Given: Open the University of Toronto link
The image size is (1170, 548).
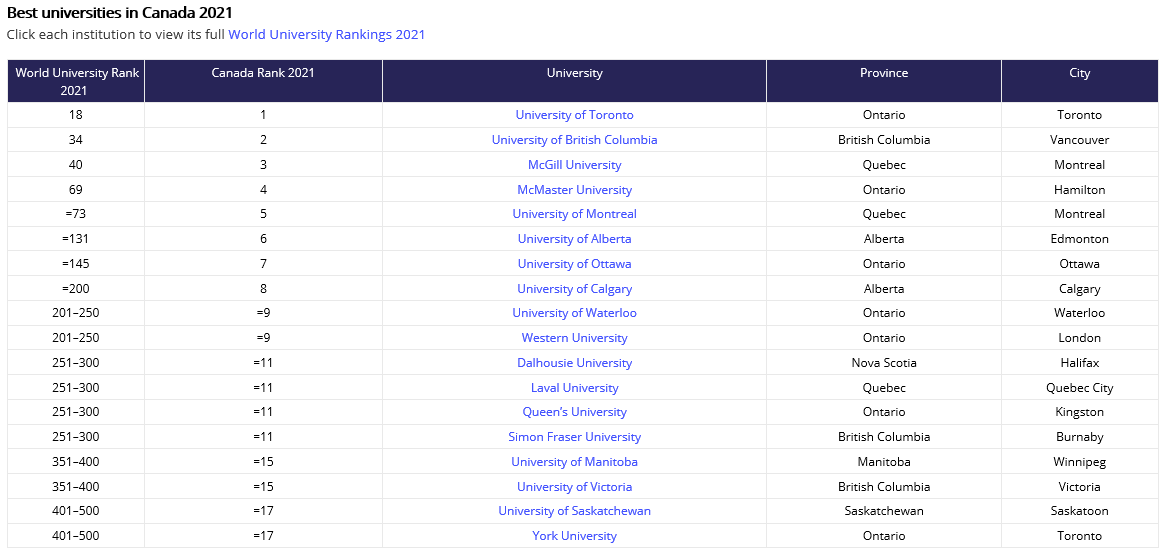Looking at the screenshot, I should (x=575, y=115).
